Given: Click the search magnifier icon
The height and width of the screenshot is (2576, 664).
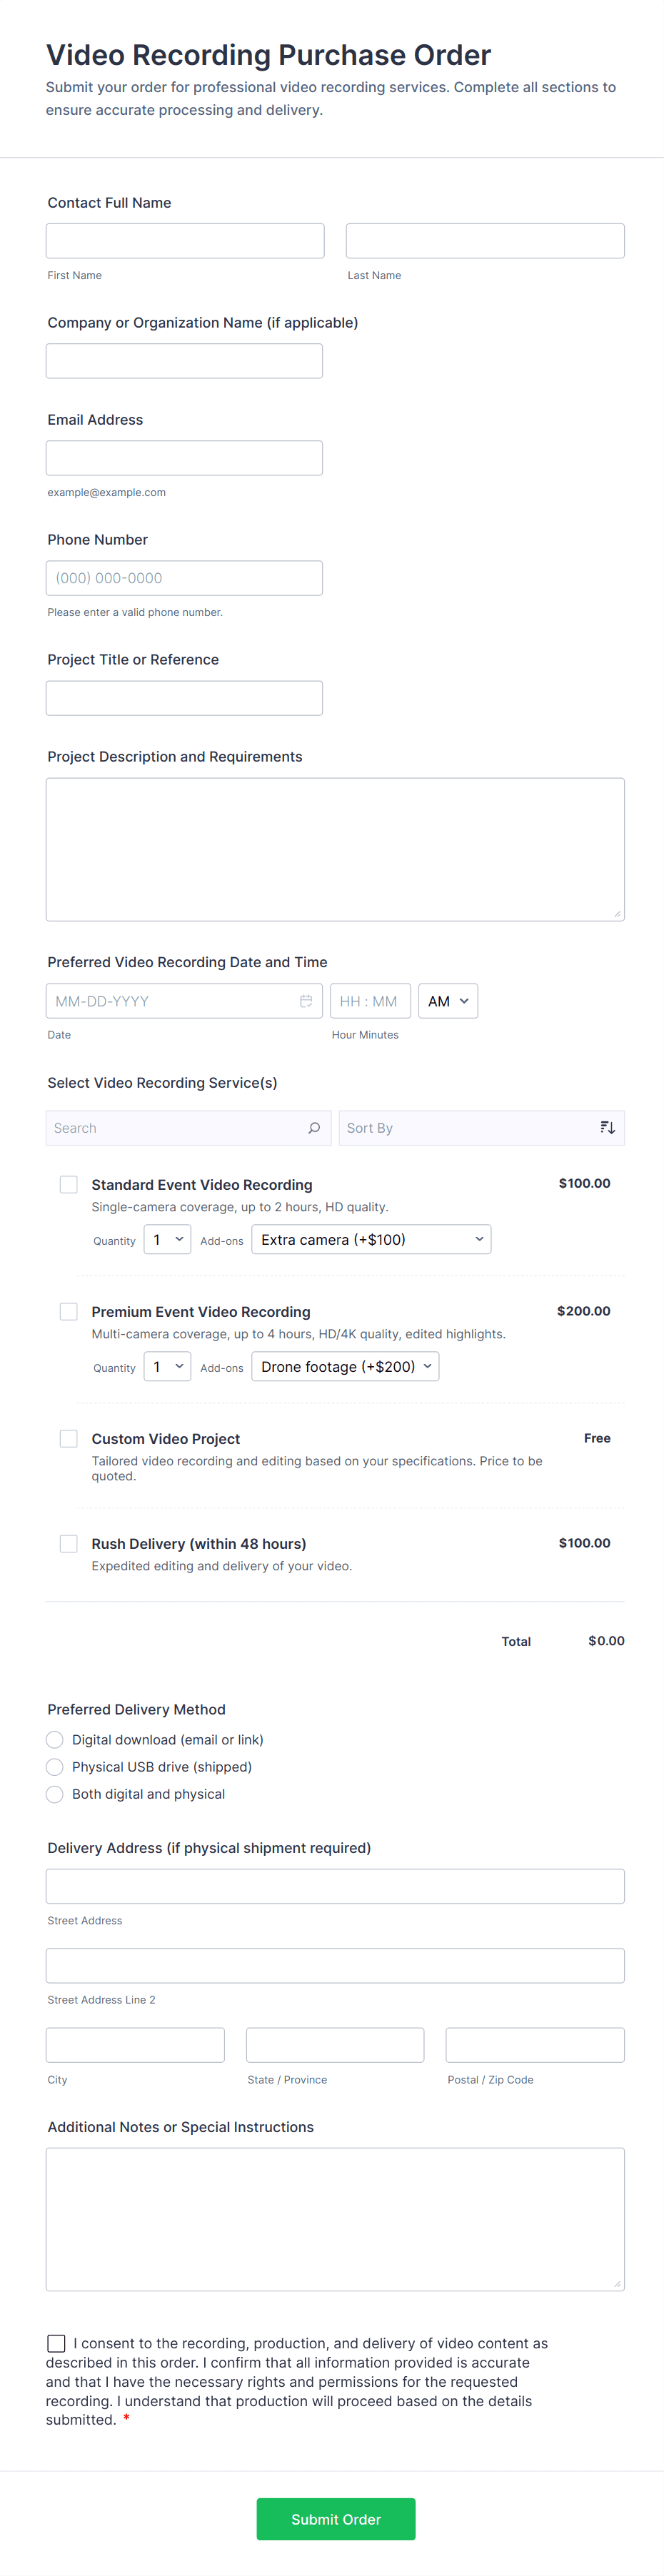Looking at the screenshot, I should click(314, 1128).
